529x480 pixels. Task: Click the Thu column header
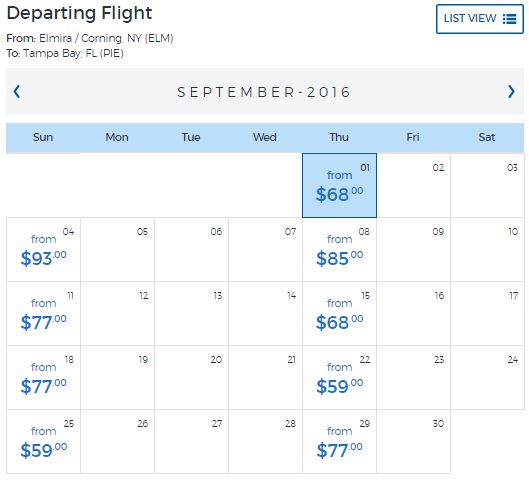[339, 138]
